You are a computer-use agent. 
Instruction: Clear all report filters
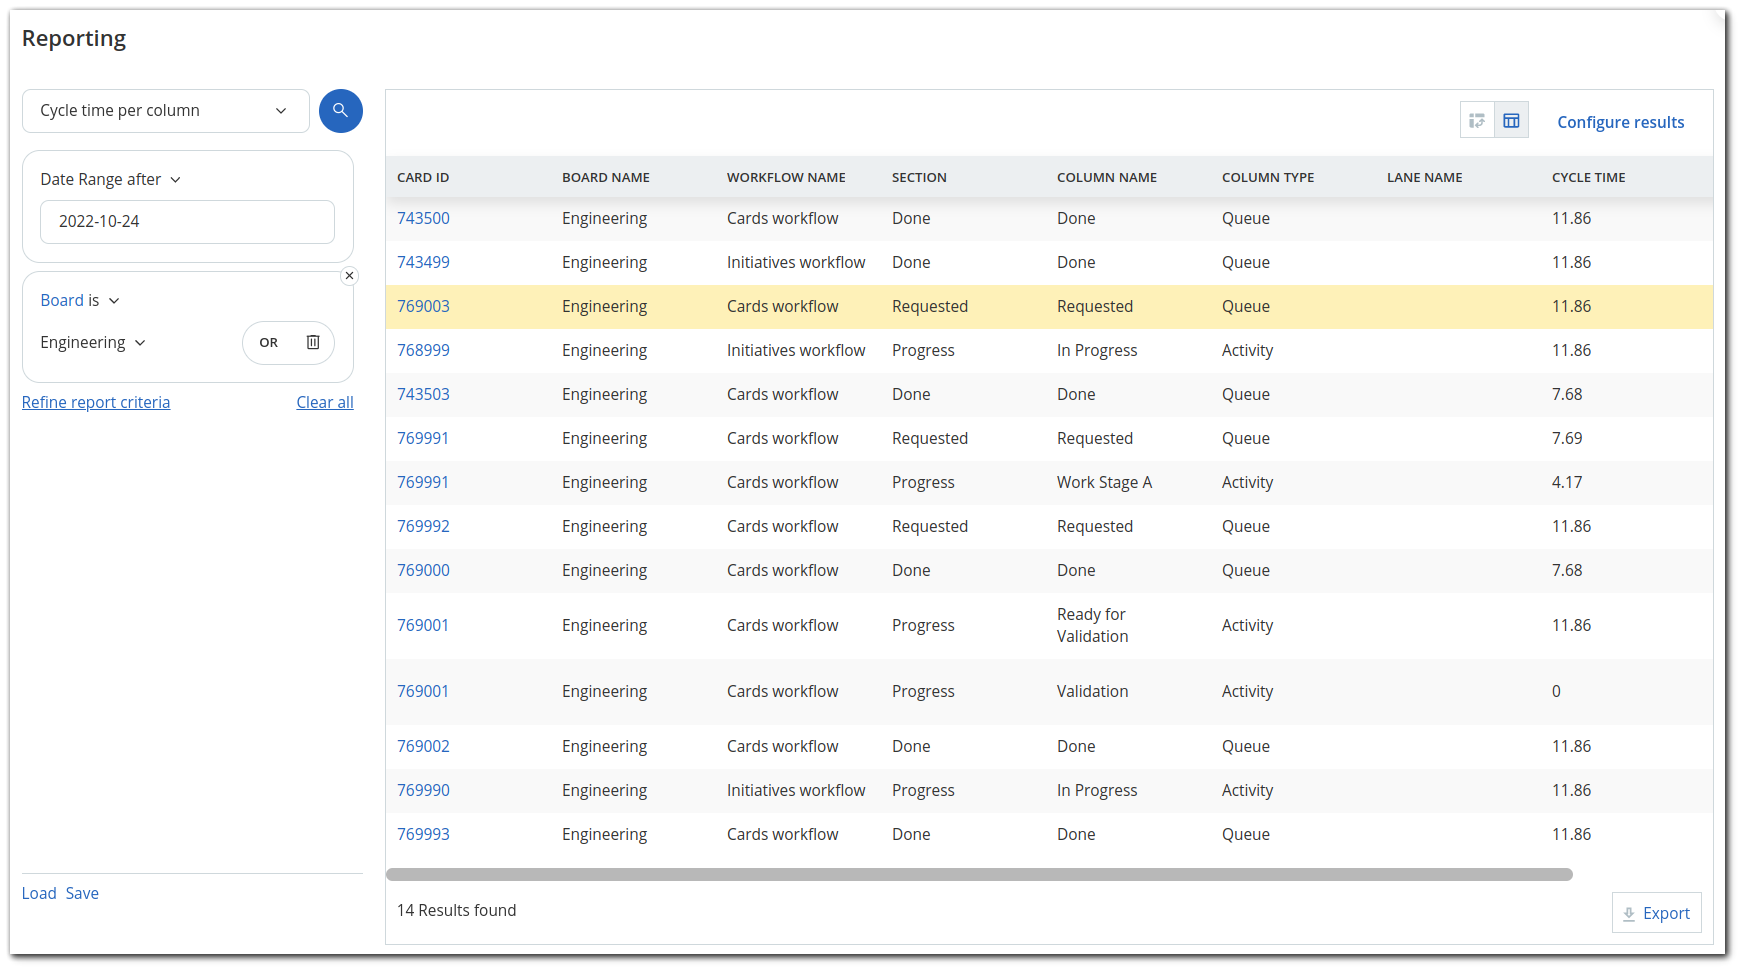(x=324, y=402)
